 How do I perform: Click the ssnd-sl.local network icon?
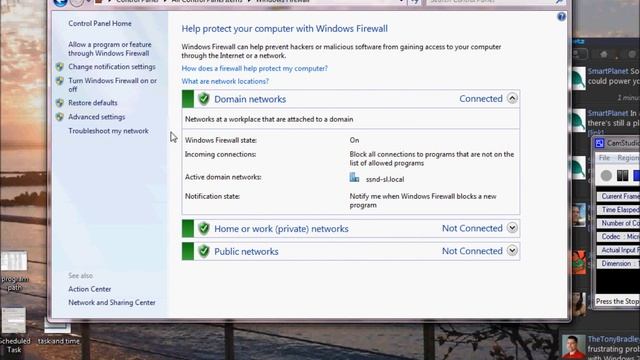(354, 178)
